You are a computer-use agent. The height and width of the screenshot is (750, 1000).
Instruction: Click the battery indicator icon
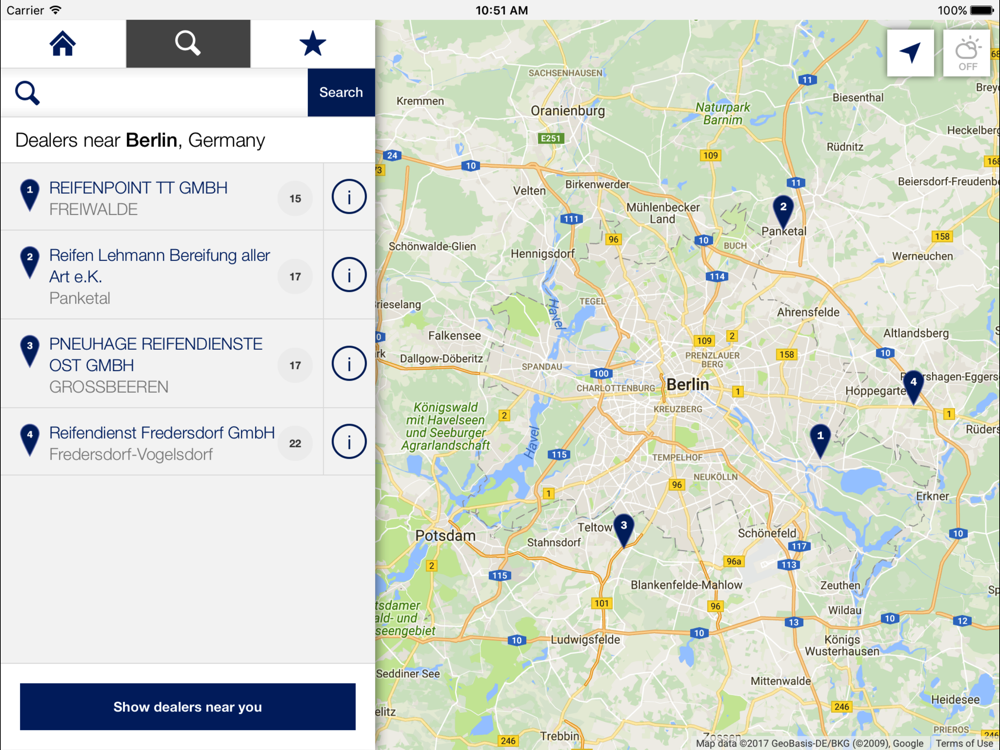[x=982, y=10]
